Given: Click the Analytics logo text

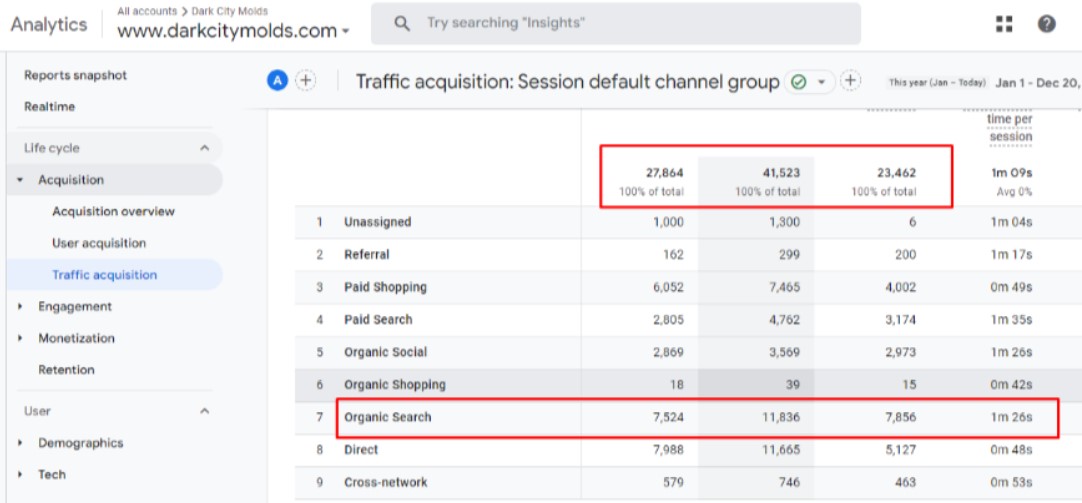Looking at the screenshot, I should (x=49, y=25).
